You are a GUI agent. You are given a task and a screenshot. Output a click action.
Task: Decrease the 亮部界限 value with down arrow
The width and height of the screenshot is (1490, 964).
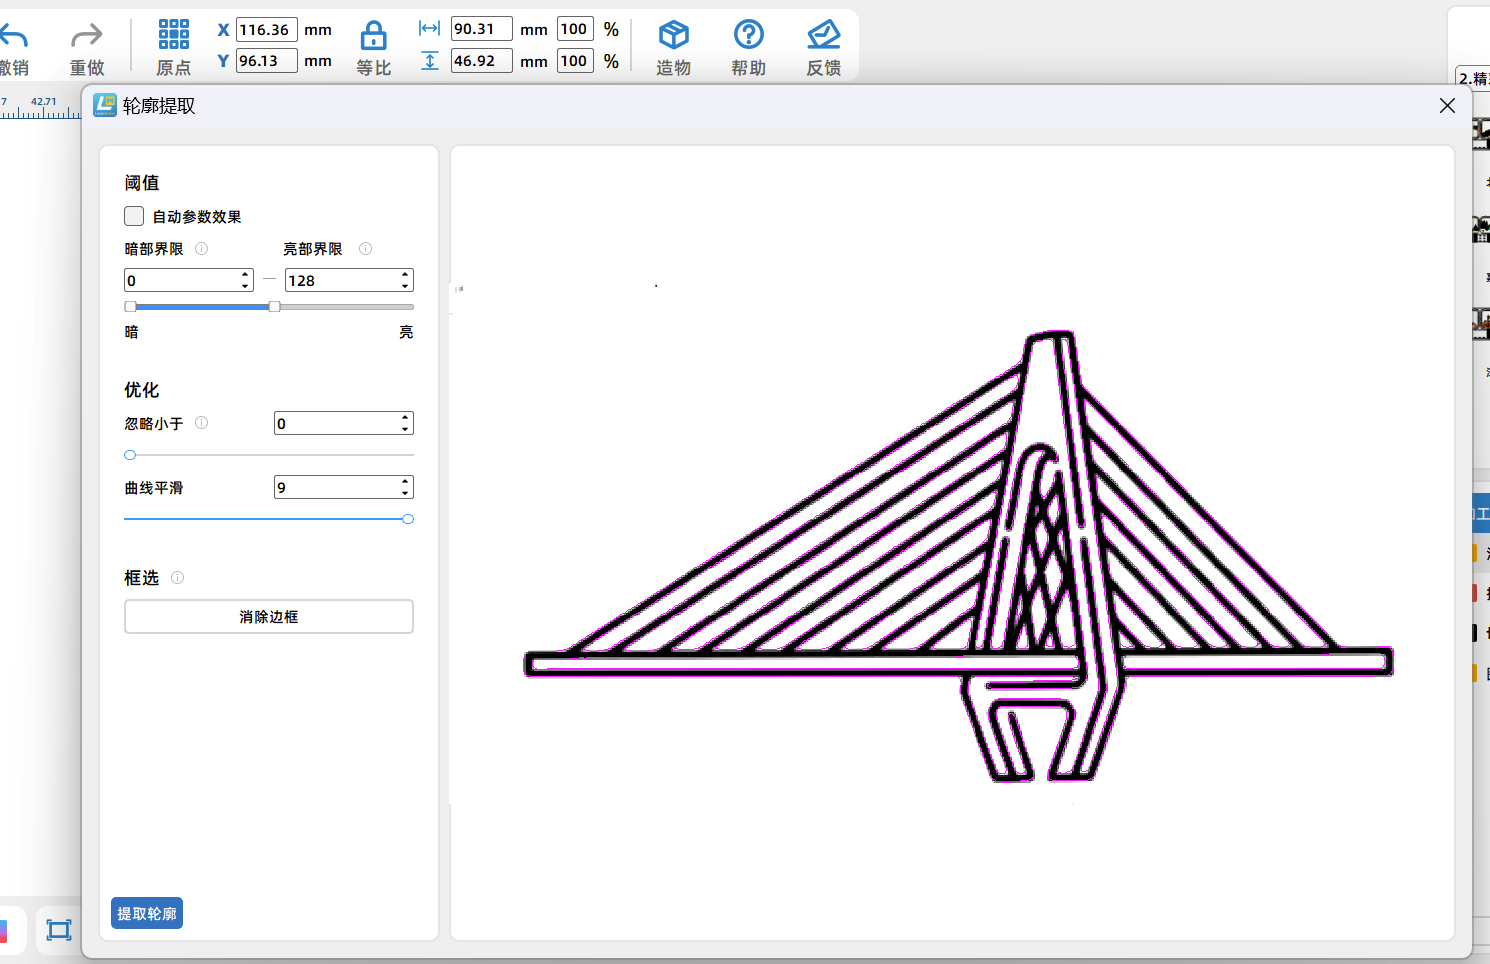405,286
